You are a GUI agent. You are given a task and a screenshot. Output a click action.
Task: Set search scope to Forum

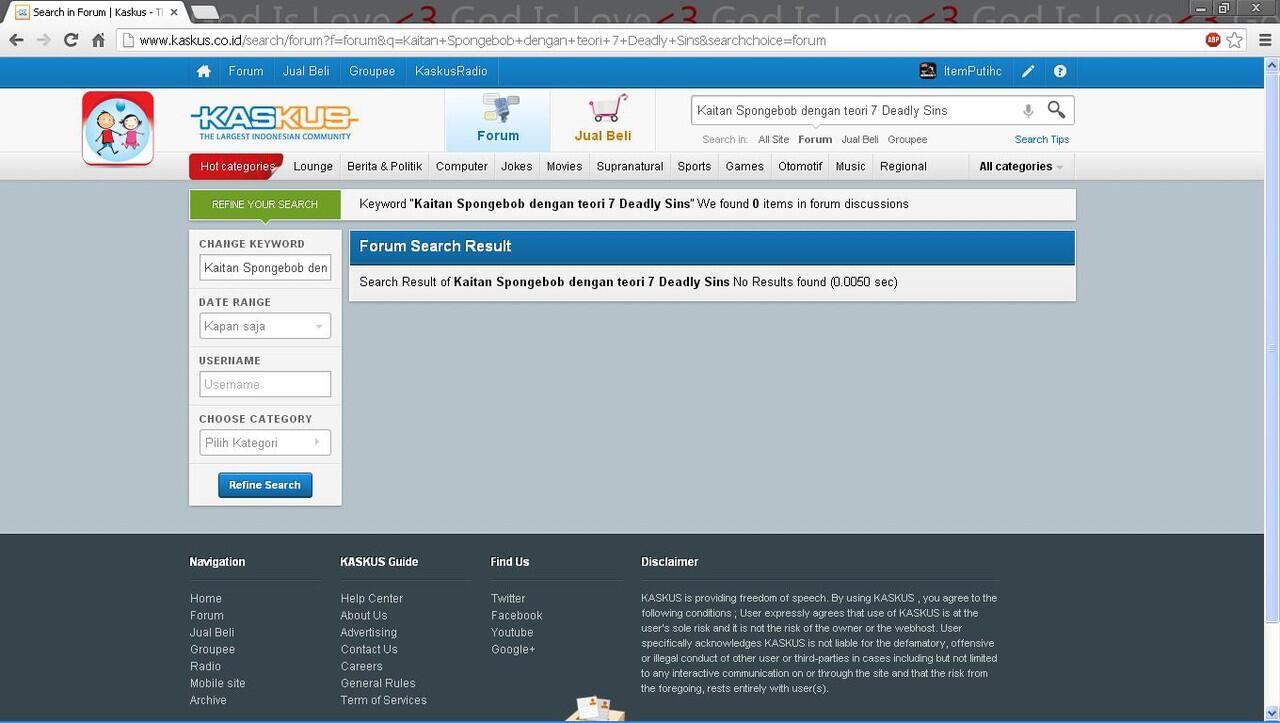click(x=815, y=140)
